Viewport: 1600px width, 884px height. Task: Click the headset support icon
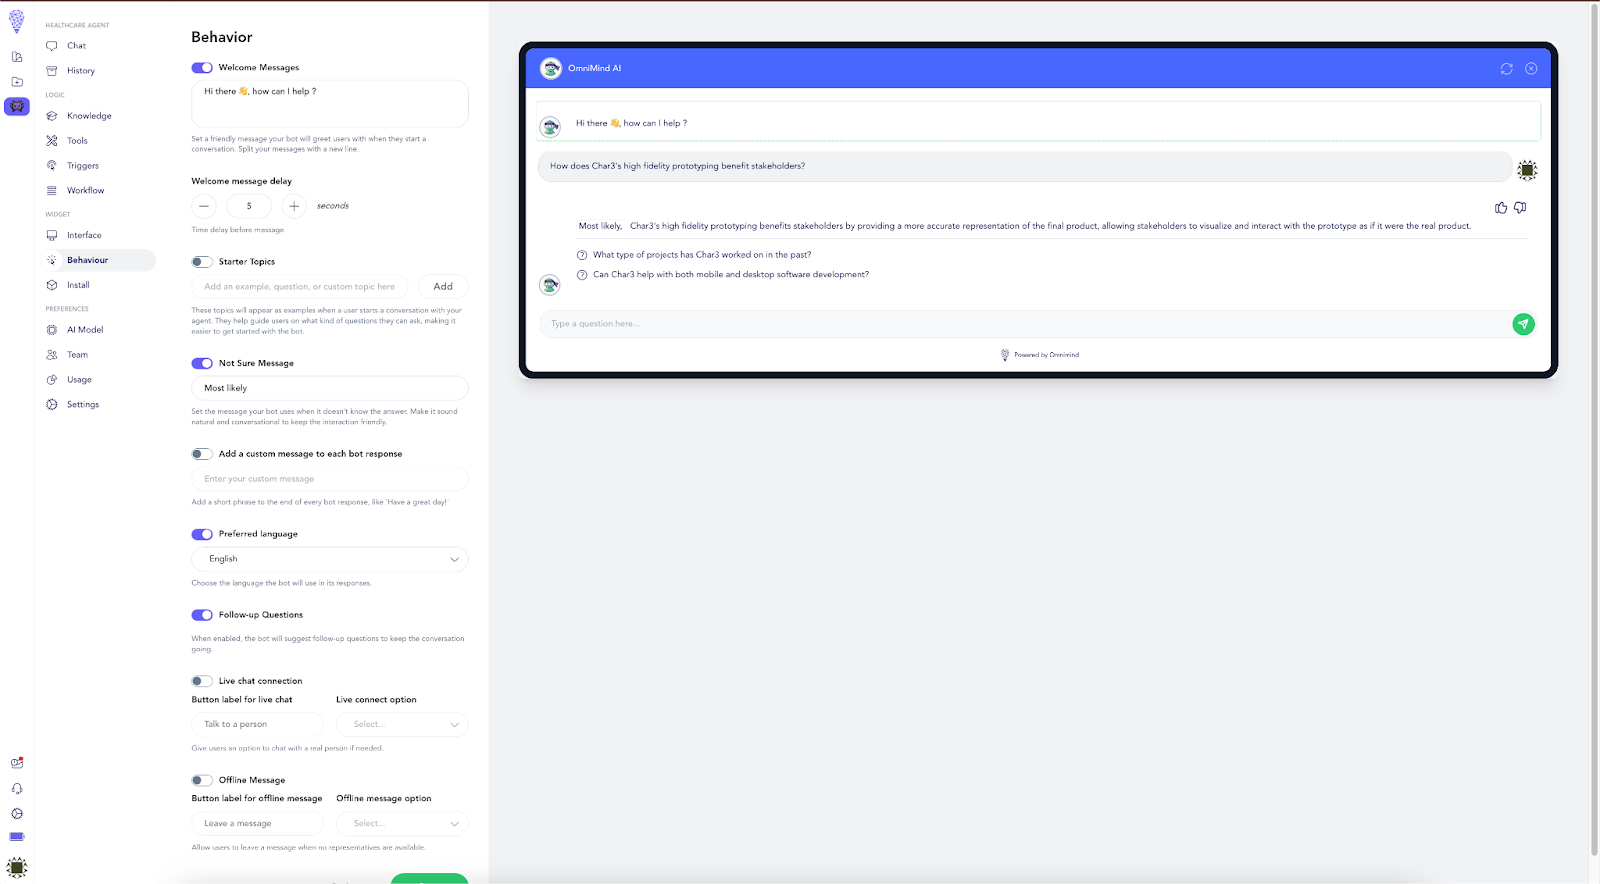pyautogui.click(x=17, y=789)
